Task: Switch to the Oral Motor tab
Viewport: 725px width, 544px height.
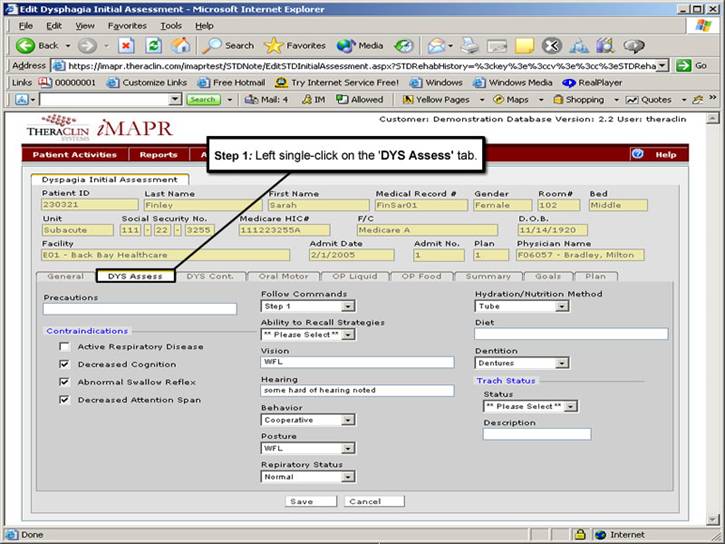Action: pos(283,276)
